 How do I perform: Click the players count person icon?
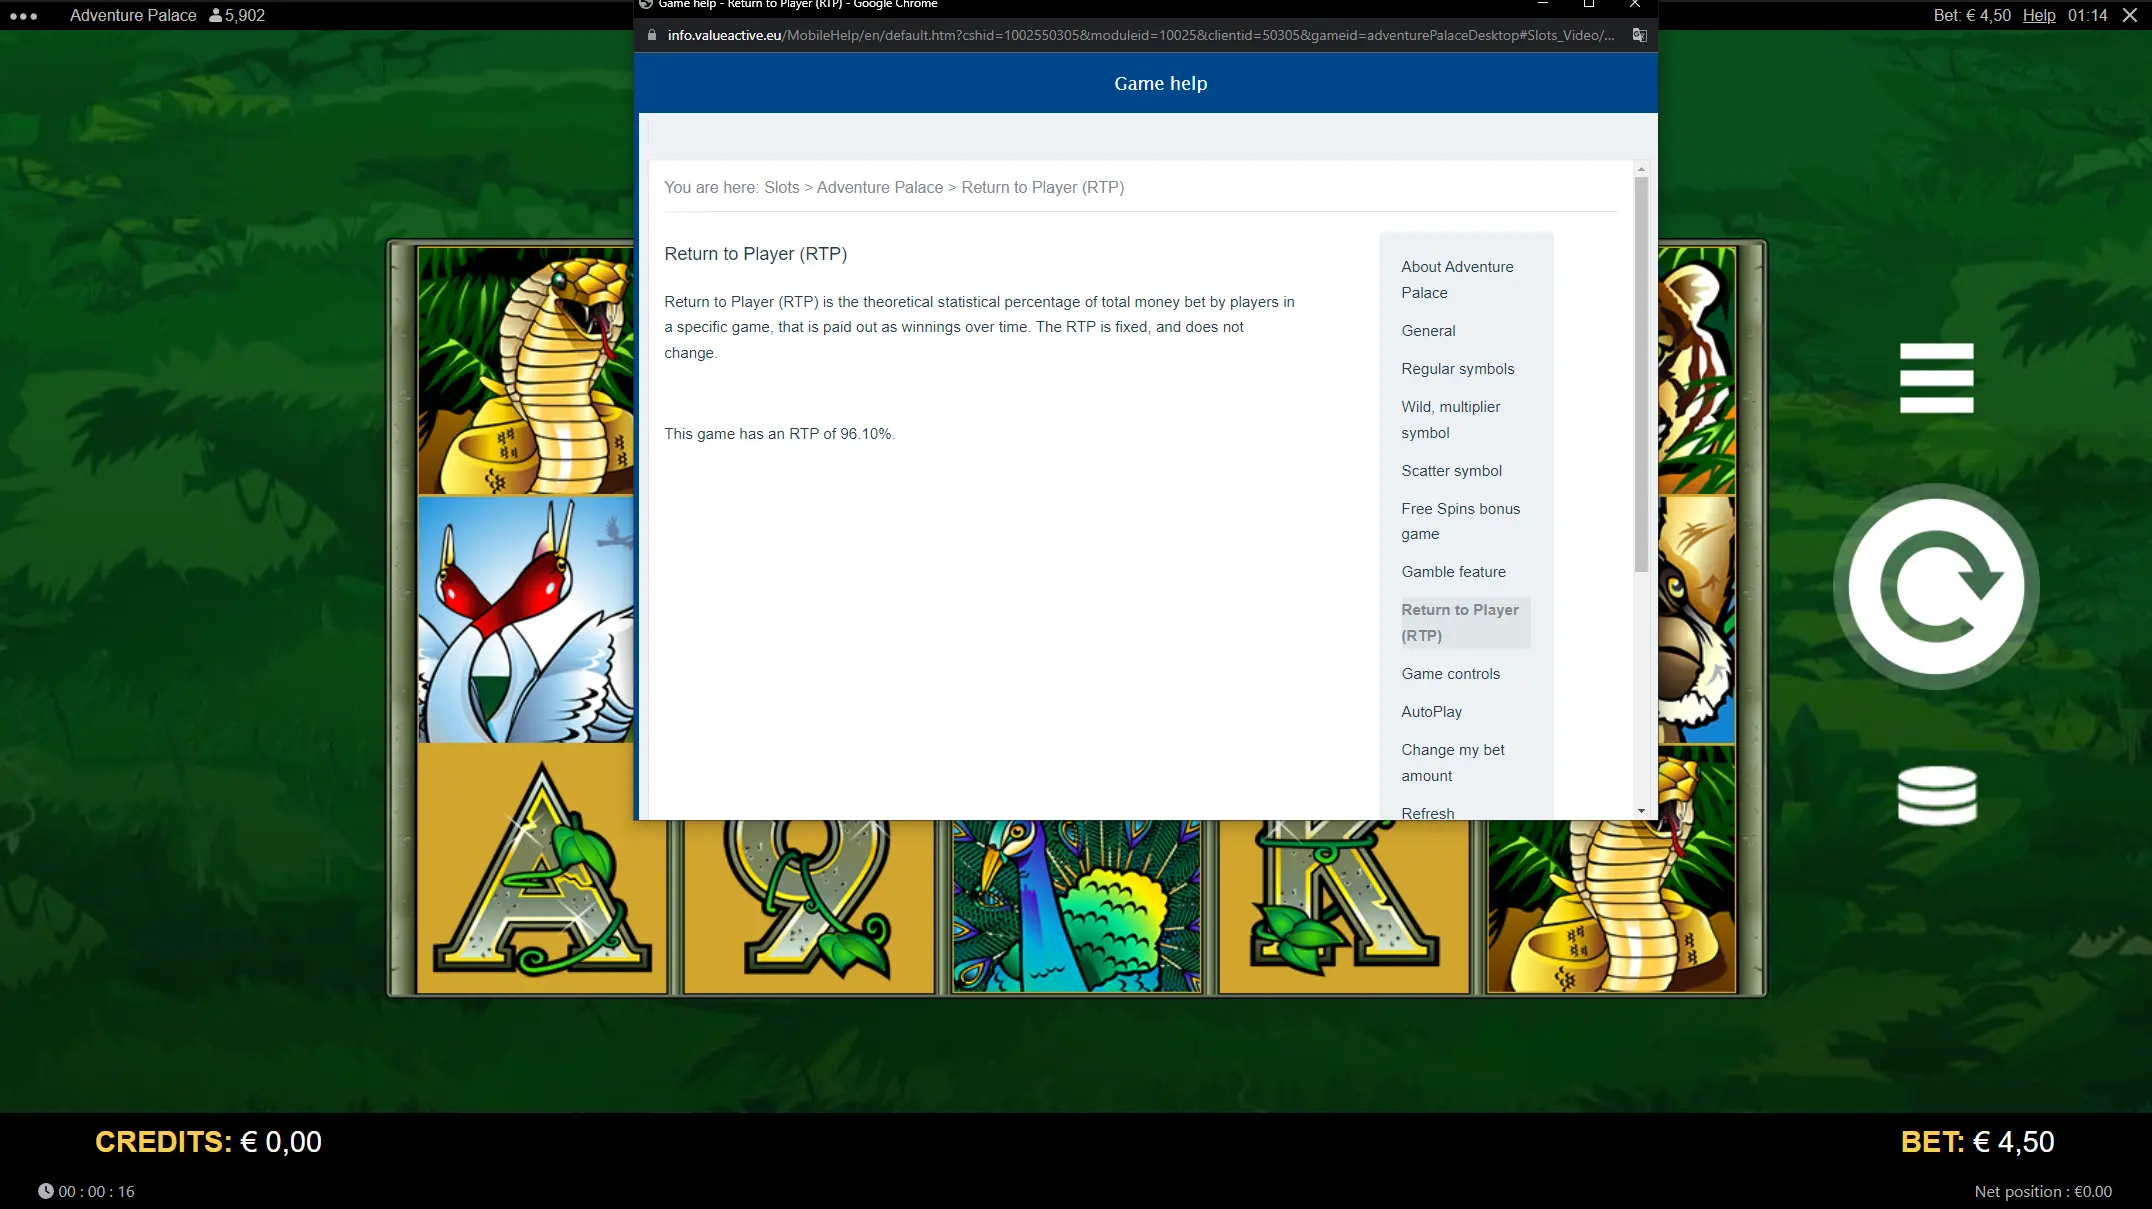click(215, 15)
